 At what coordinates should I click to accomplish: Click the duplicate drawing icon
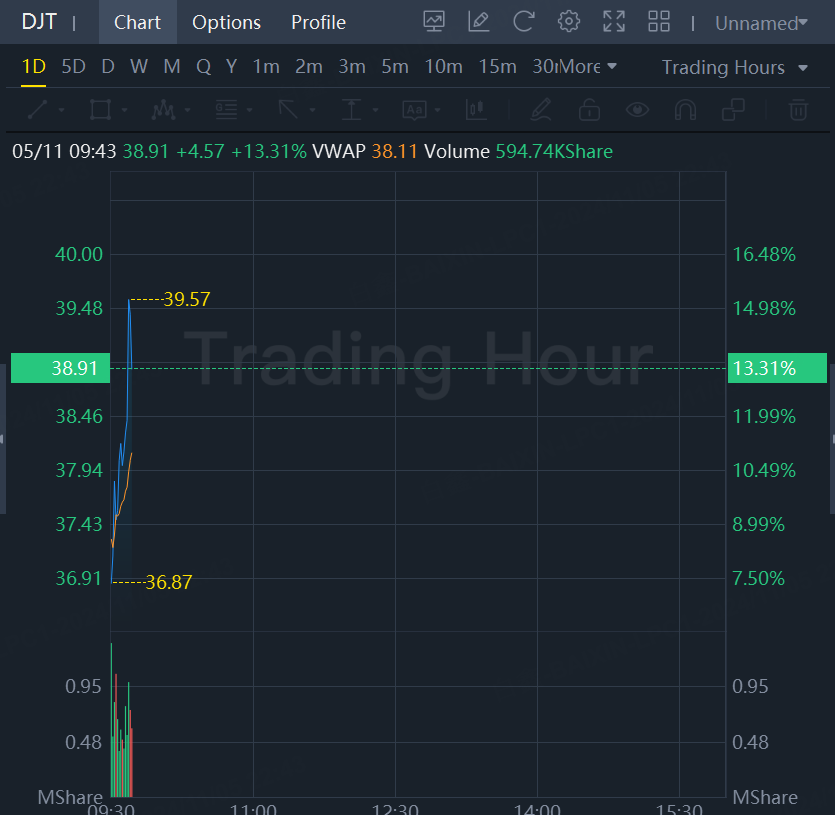point(733,110)
